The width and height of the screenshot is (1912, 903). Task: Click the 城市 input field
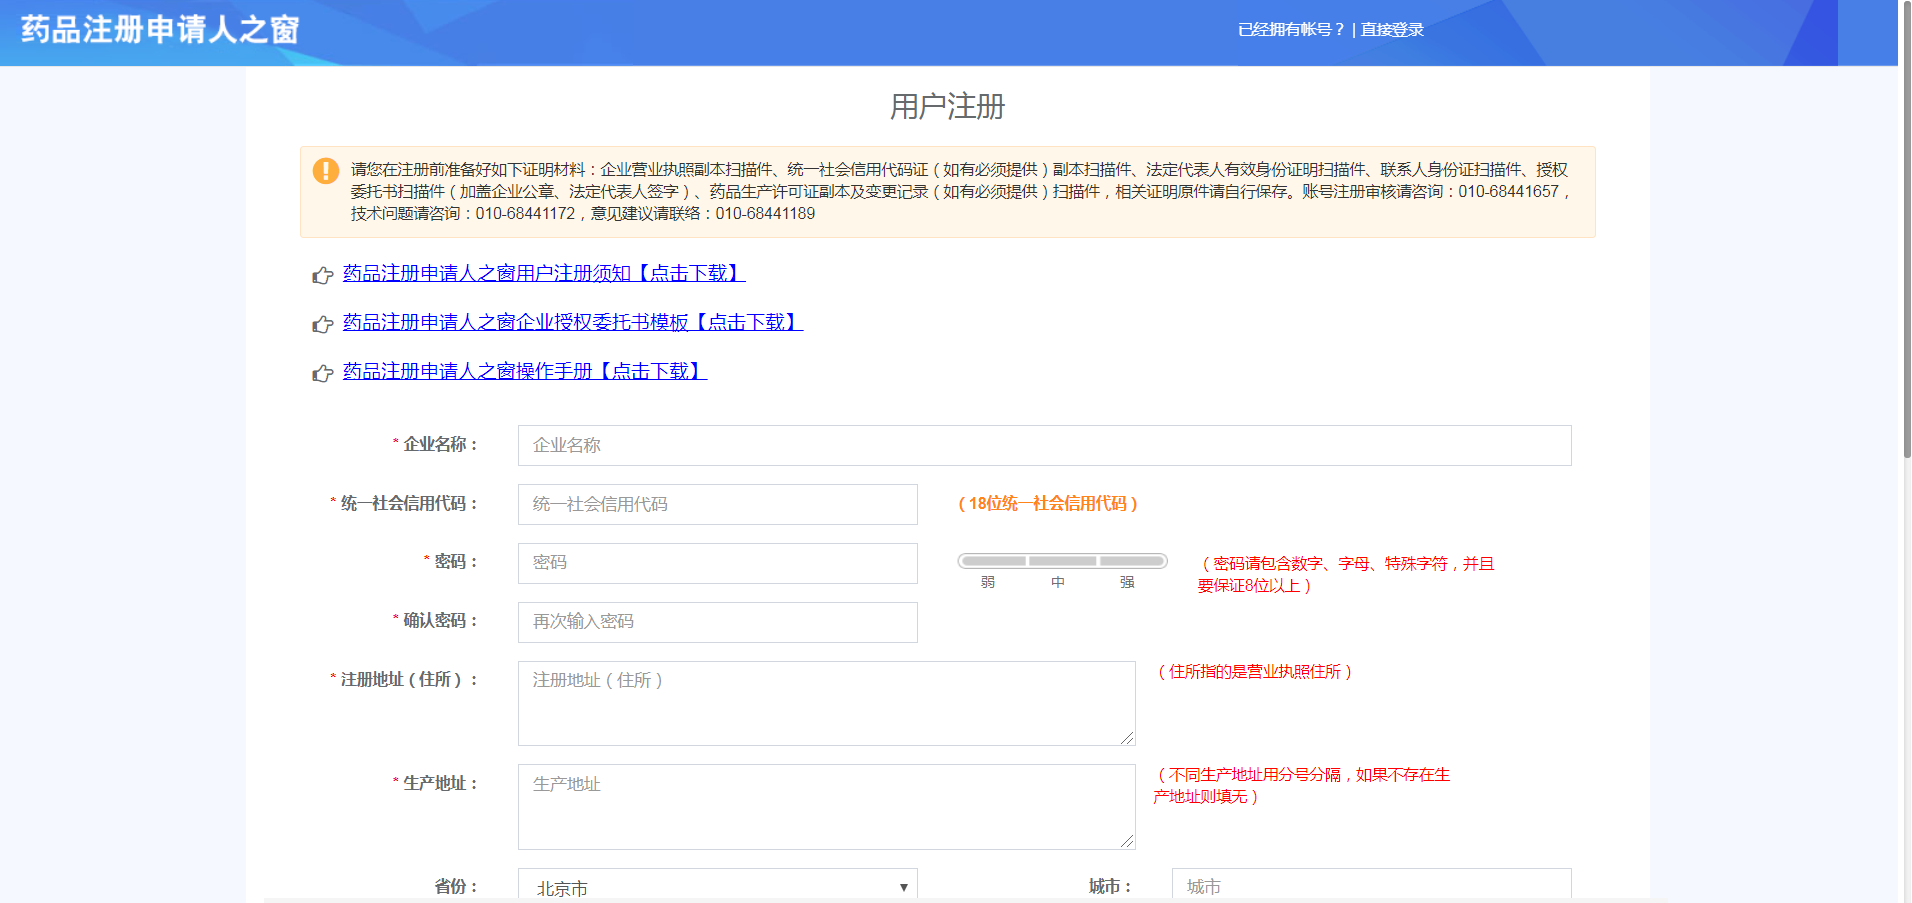1371,886
